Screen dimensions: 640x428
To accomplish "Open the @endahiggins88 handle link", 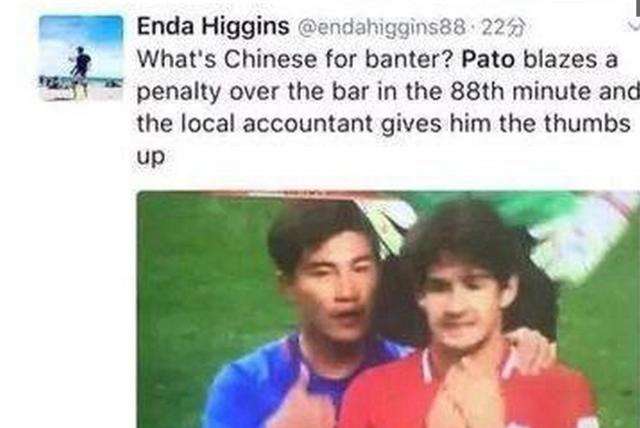I will click(x=382, y=28).
